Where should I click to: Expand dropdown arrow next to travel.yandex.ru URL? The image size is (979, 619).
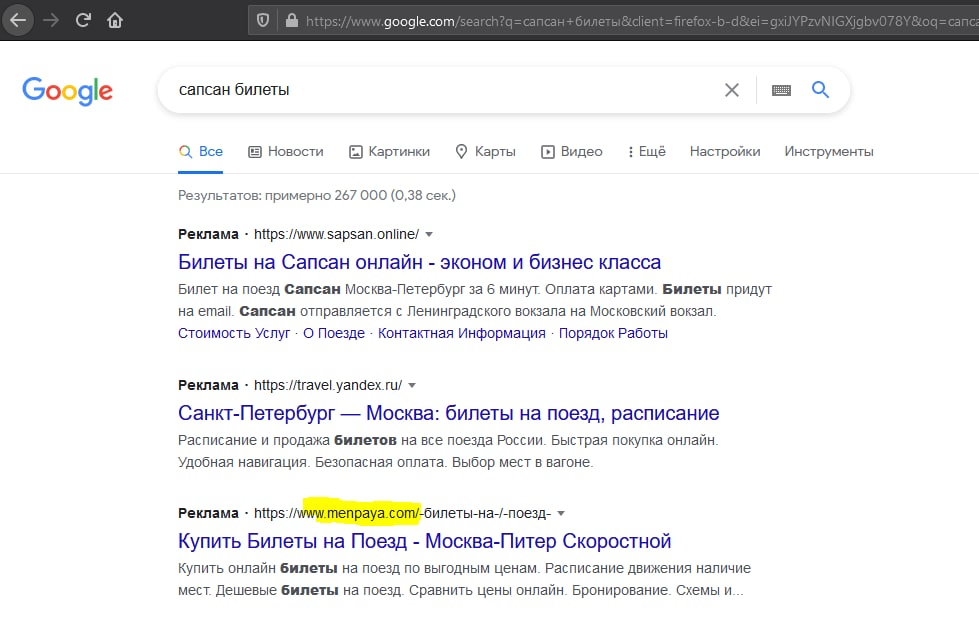[412, 385]
